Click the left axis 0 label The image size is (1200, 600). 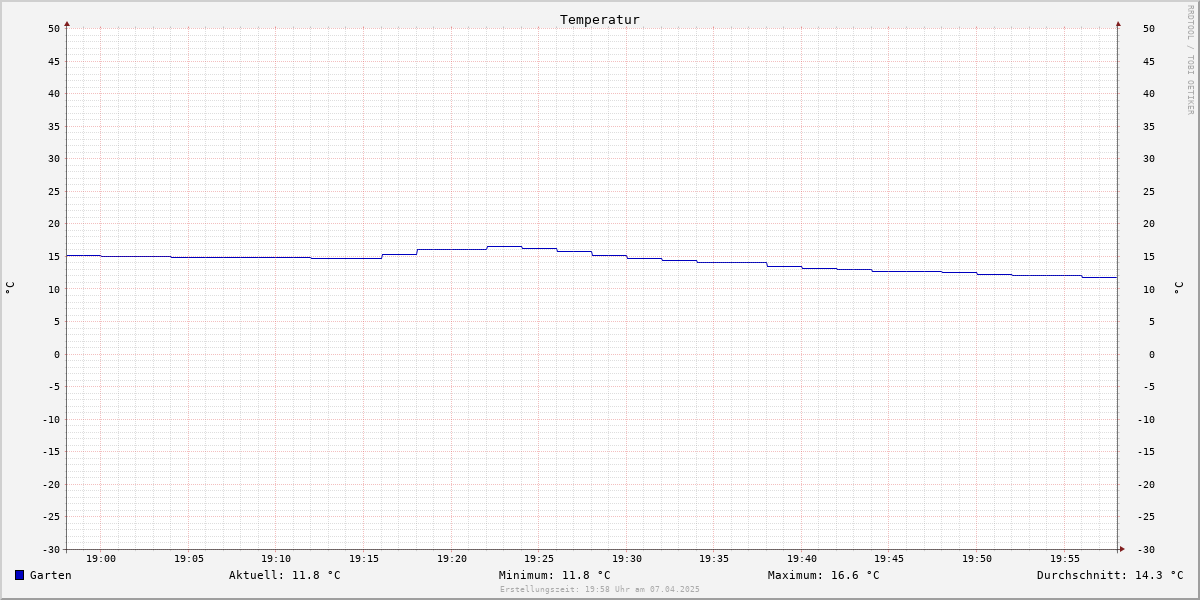[x=57, y=354]
